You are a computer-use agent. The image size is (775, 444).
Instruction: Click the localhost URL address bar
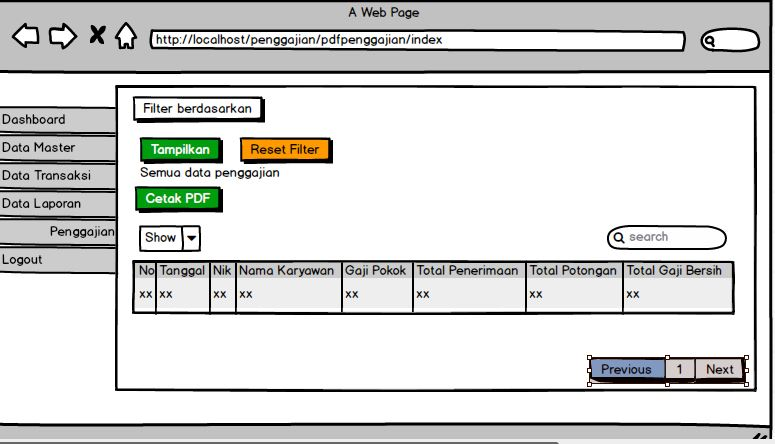point(418,40)
